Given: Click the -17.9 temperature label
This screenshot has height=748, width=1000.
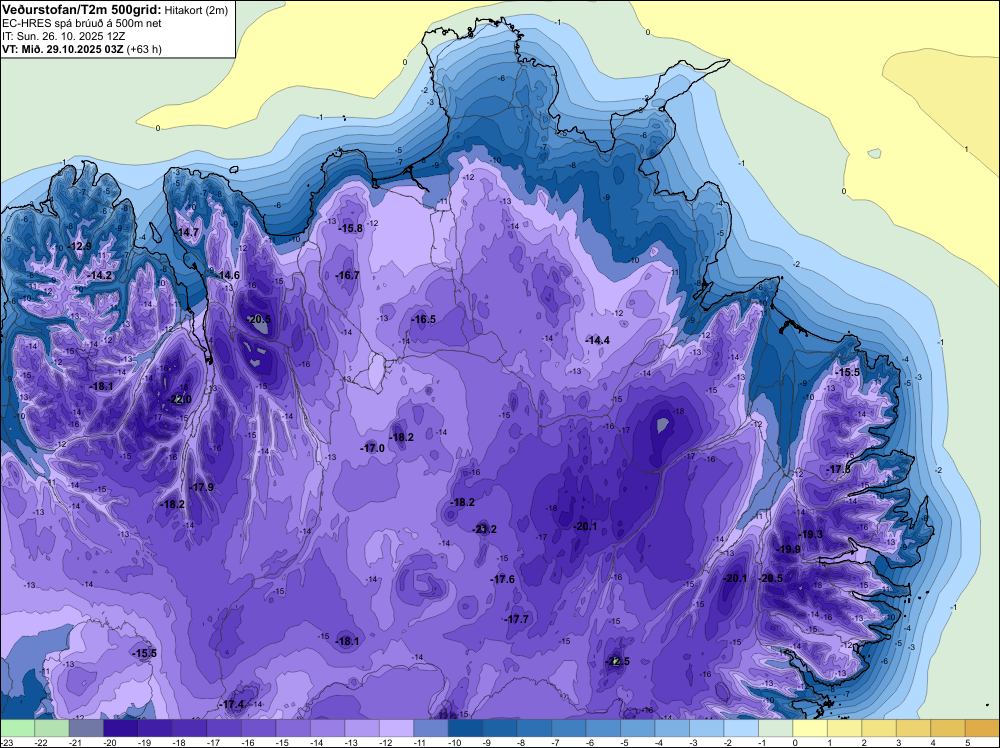Looking at the screenshot, I should point(202,487).
